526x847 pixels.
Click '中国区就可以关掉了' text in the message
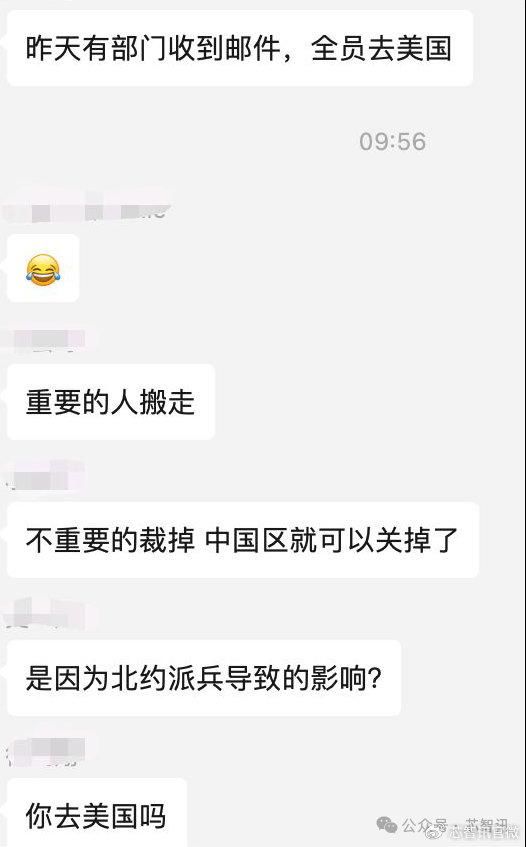[x=332, y=540]
